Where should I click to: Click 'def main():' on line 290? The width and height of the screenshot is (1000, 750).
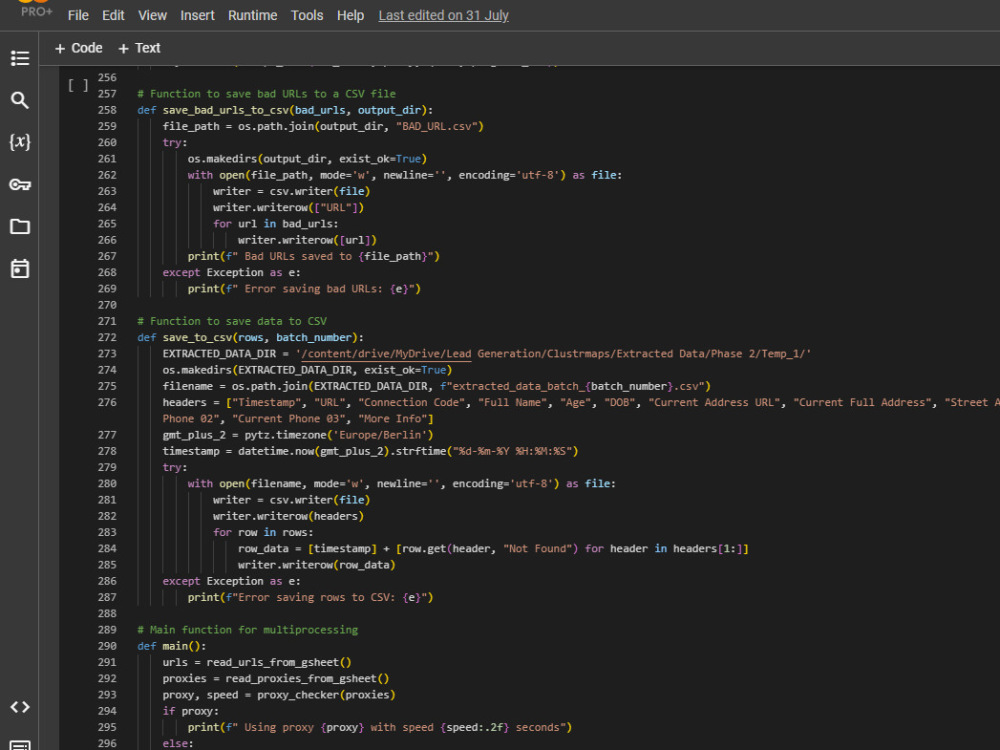tap(172, 646)
